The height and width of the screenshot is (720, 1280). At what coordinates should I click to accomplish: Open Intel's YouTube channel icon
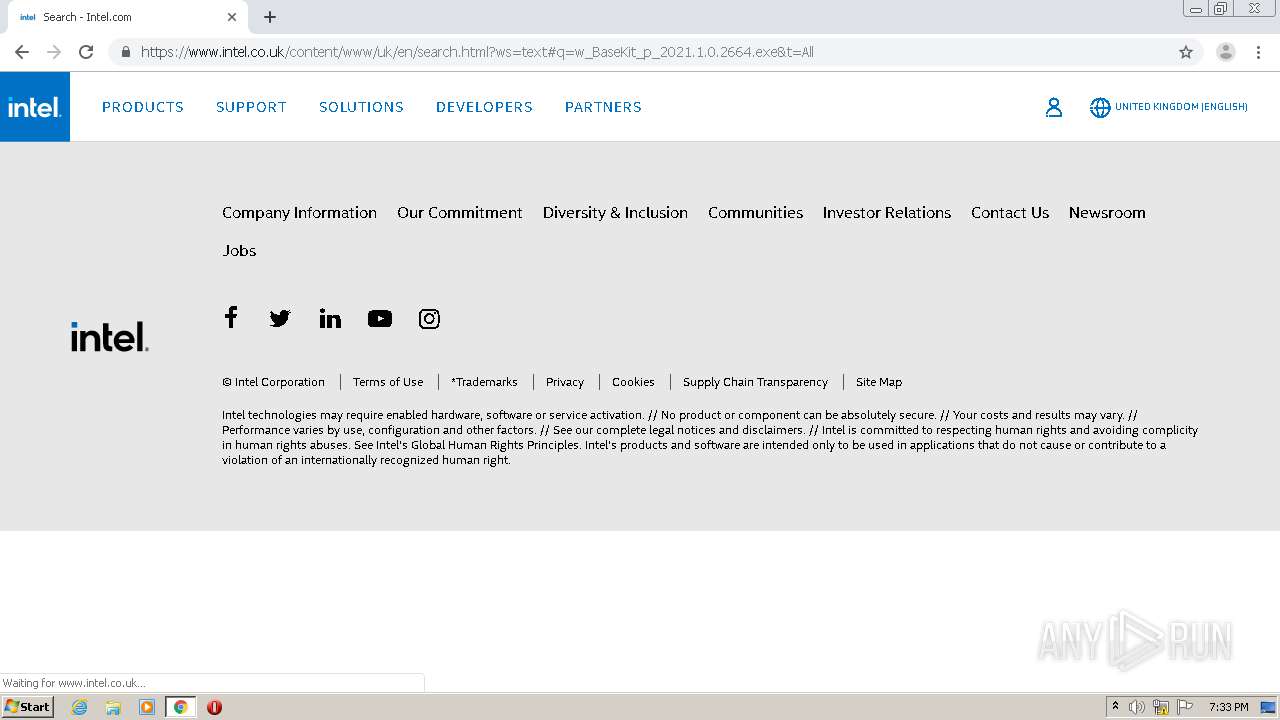[380, 318]
